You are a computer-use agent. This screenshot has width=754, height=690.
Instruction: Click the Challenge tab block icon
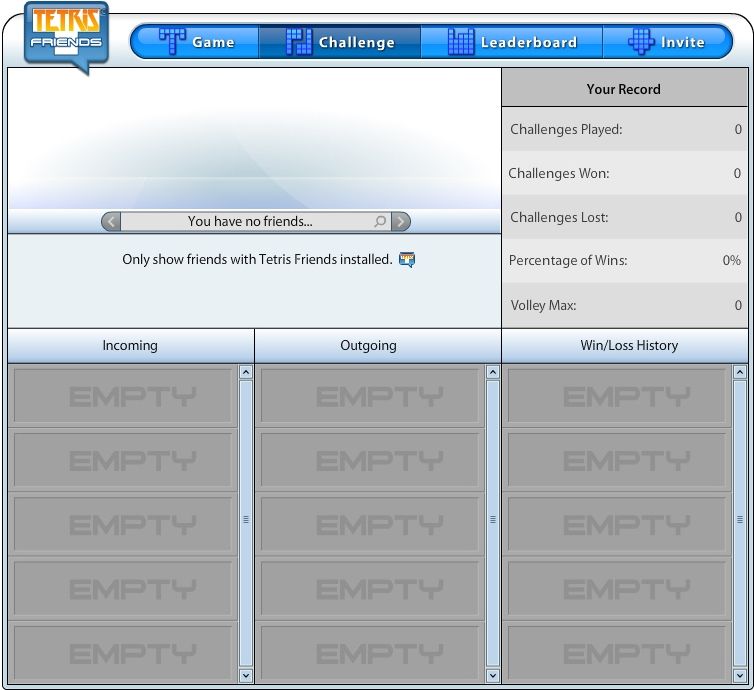299,41
